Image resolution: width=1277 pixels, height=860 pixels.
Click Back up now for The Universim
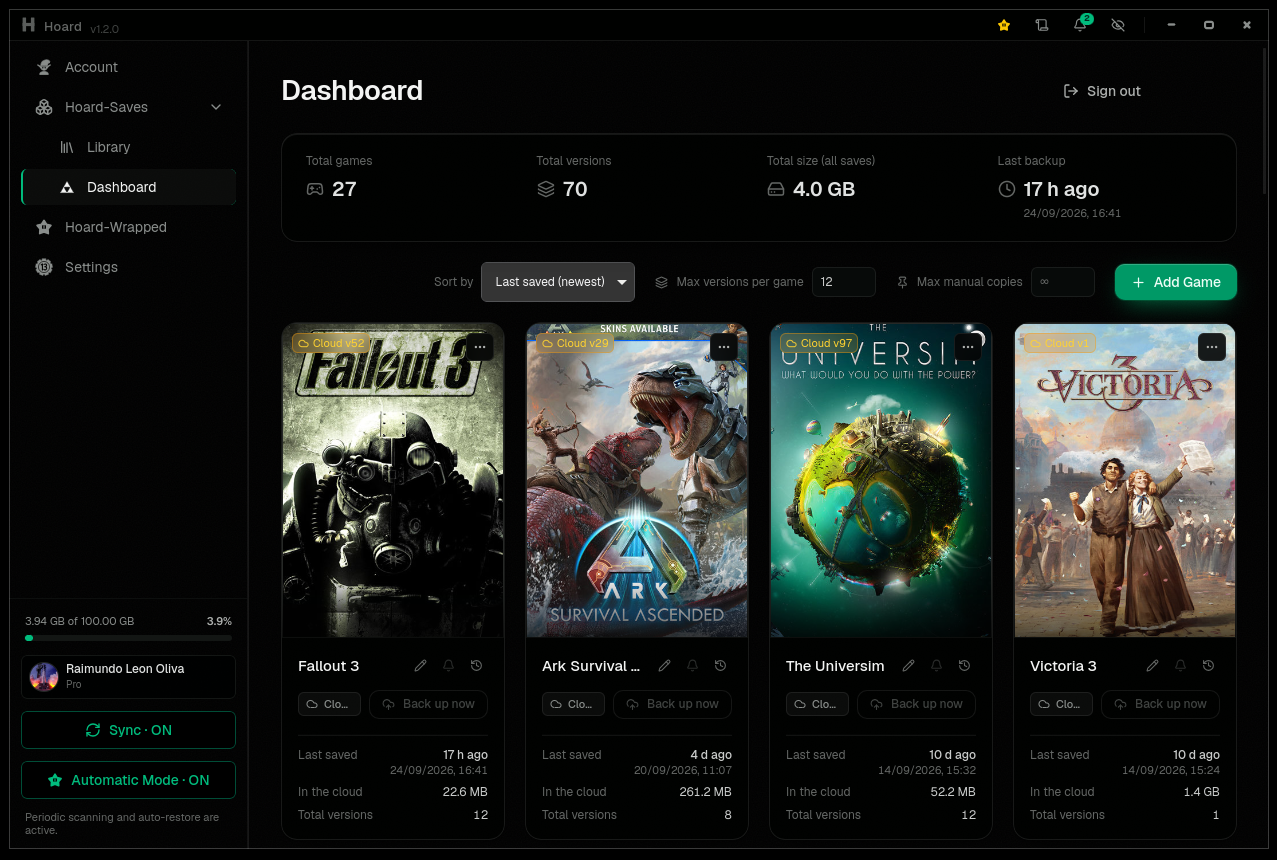click(x=917, y=704)
